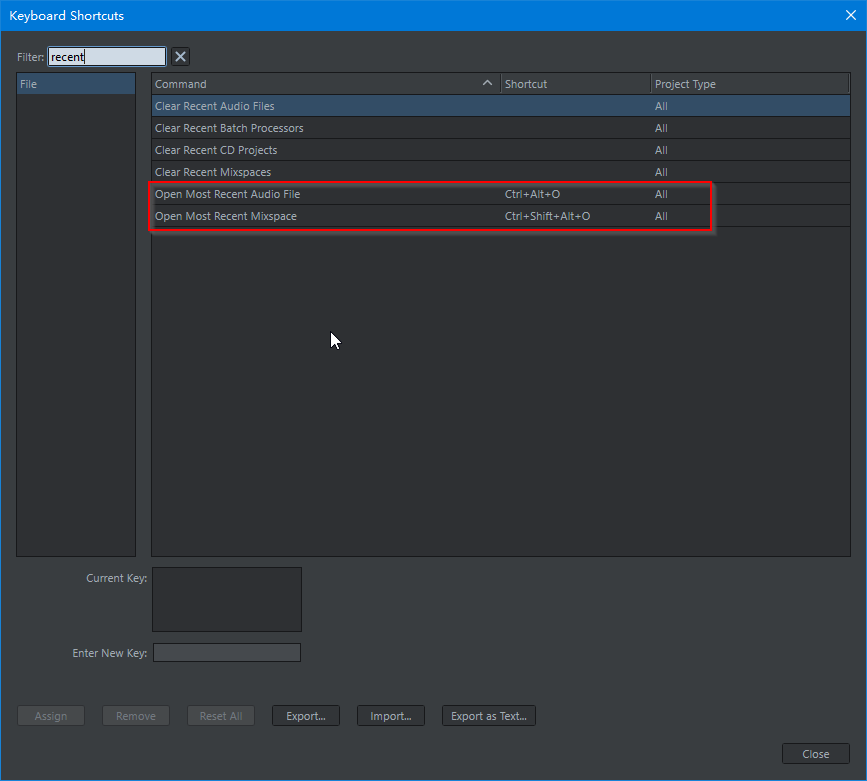Click Export as Text... button

pos(489,716)
